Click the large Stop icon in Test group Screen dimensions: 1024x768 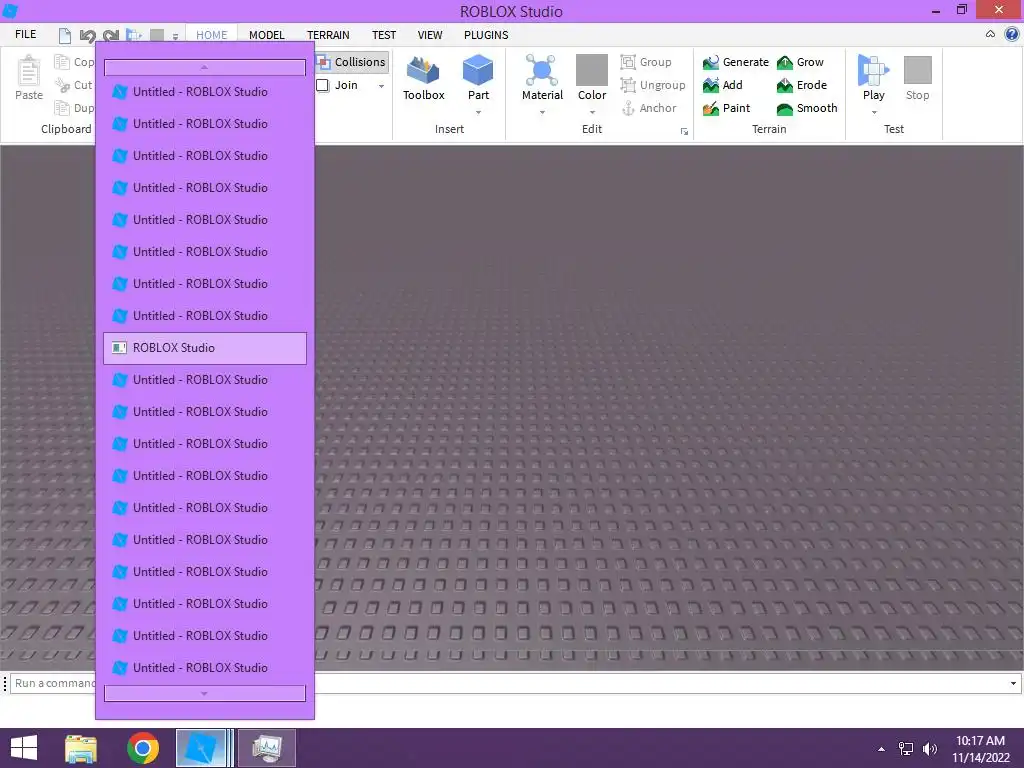click(918, 70)
